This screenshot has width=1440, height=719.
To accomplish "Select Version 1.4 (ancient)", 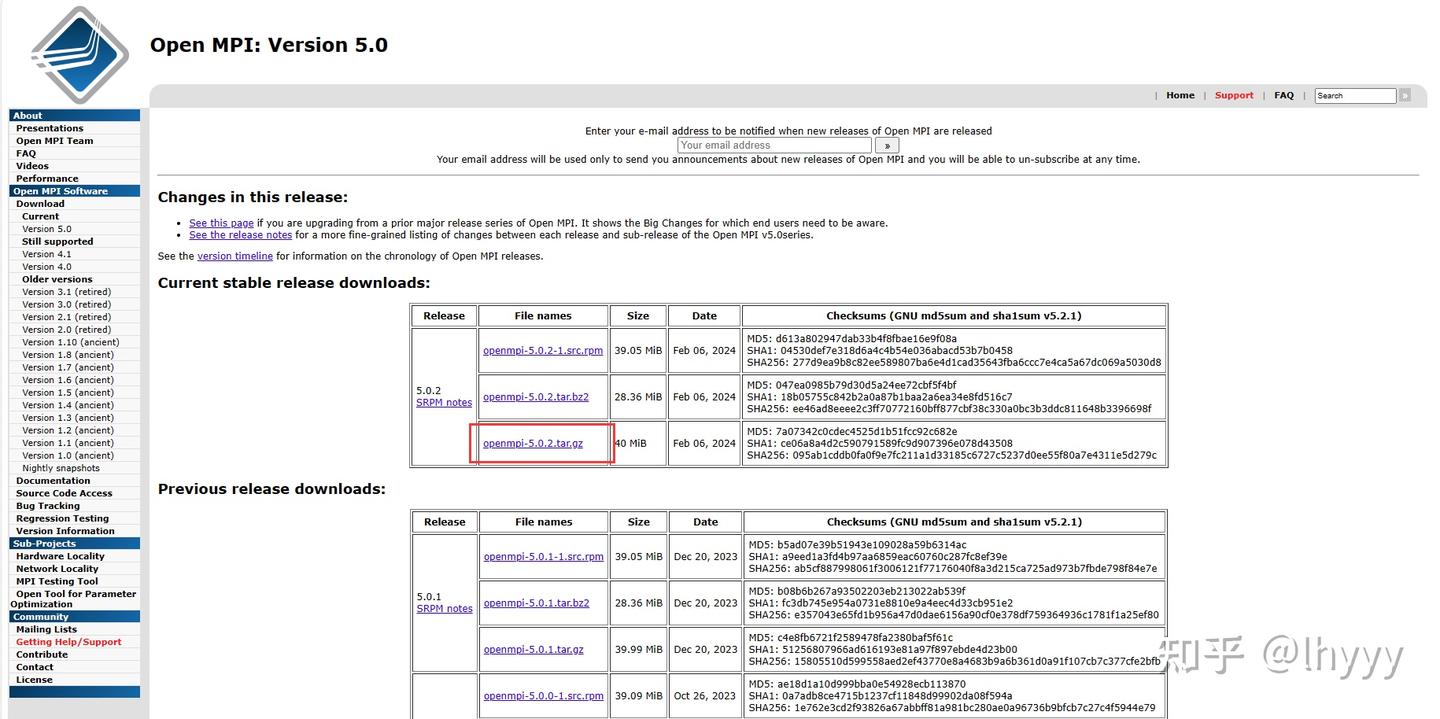I will (68, 405).
